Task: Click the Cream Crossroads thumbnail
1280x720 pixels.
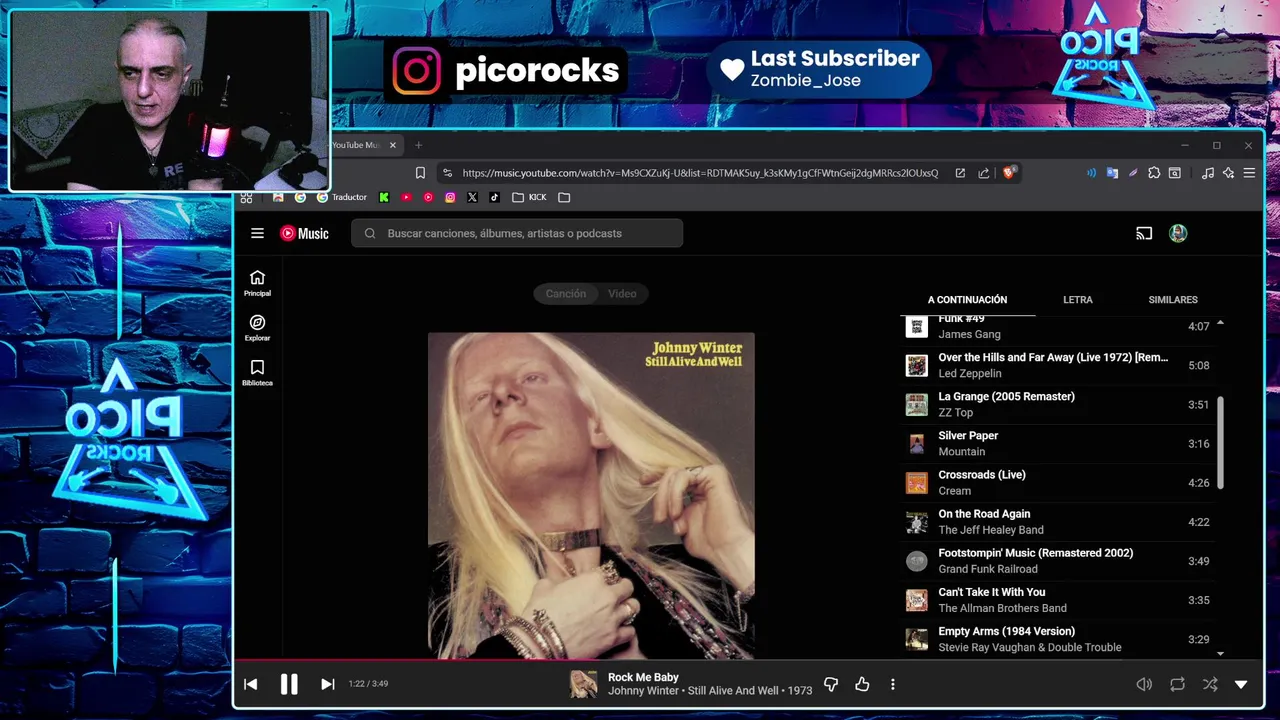Action: click(917, 483)
